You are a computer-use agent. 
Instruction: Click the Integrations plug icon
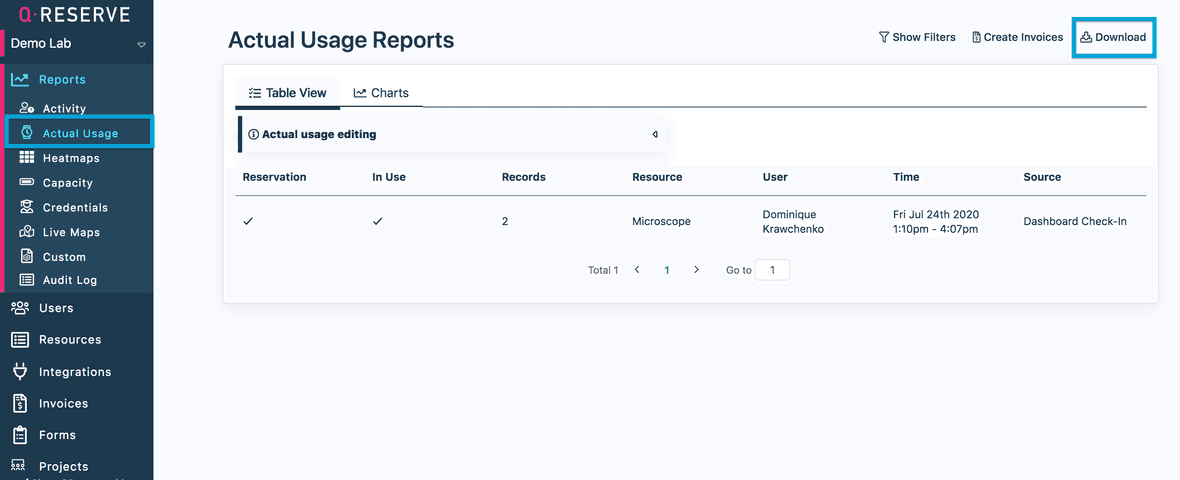(19, 371)
